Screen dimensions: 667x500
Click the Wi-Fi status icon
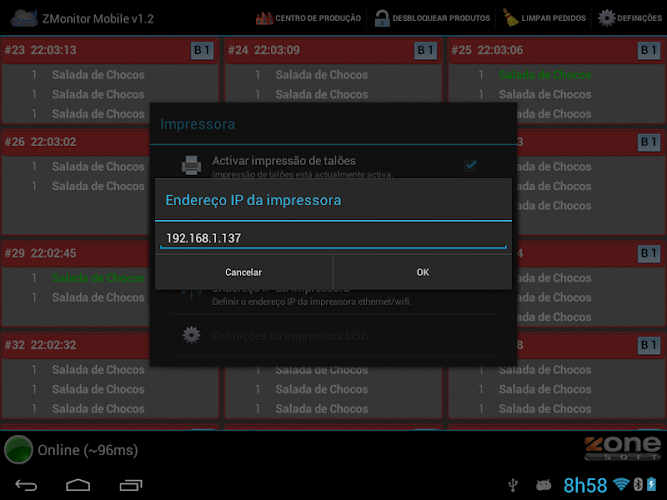coord(621,484)
